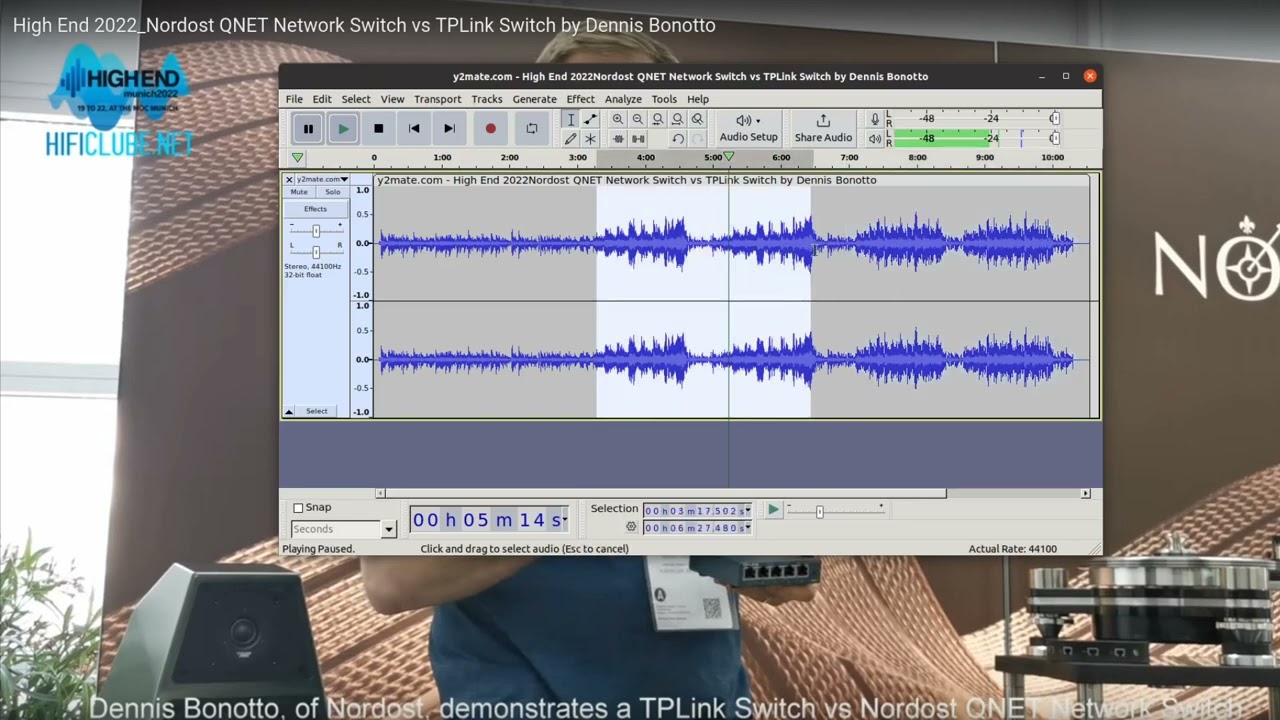Open the File menu

click(x=294, y=99)
